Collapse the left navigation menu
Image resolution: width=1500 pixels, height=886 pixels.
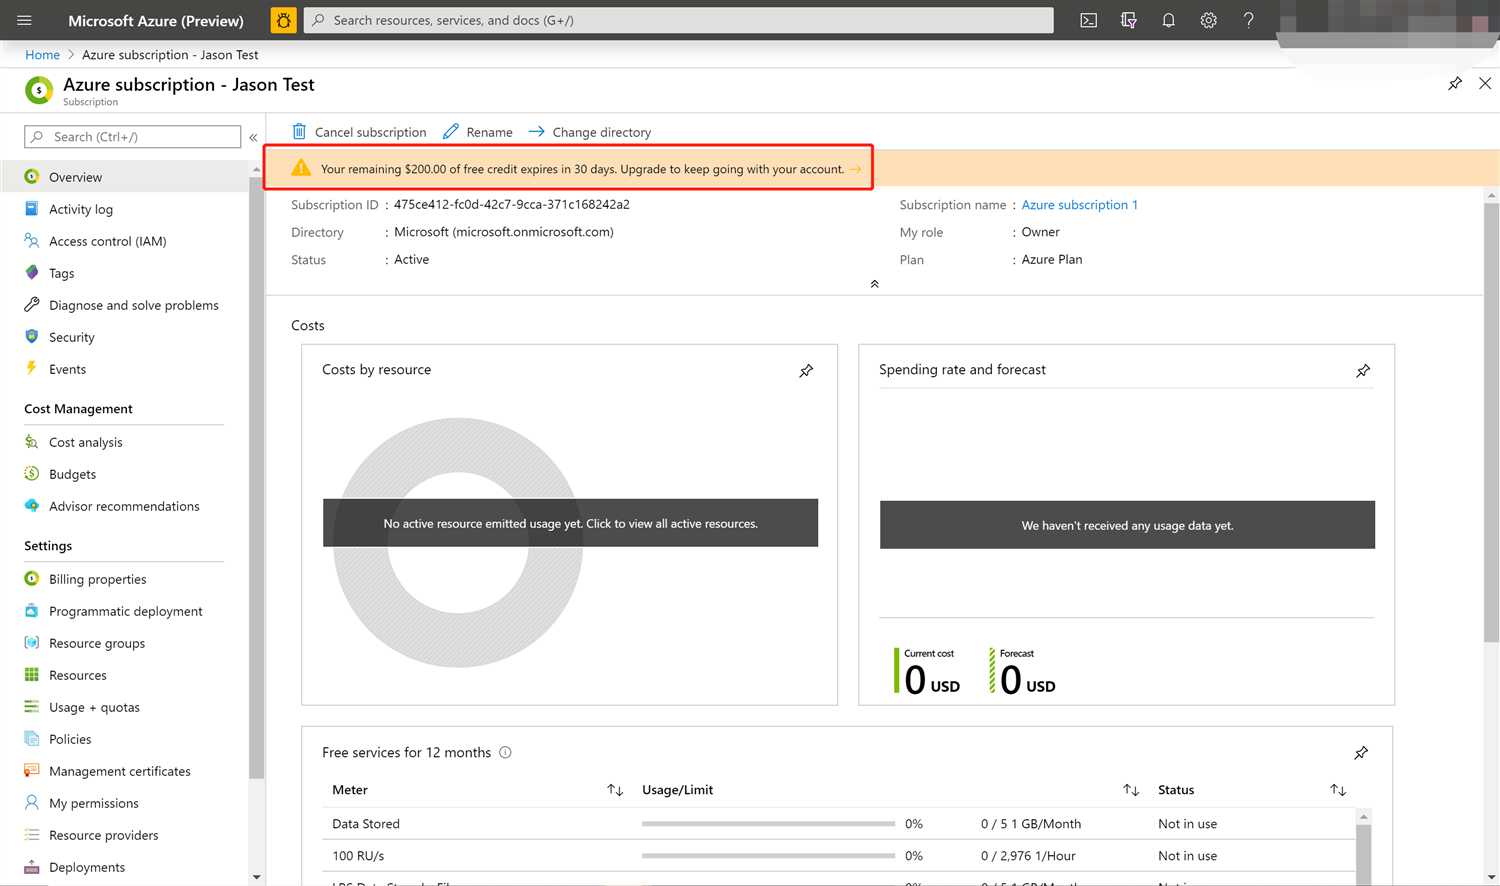pos(253,137)
